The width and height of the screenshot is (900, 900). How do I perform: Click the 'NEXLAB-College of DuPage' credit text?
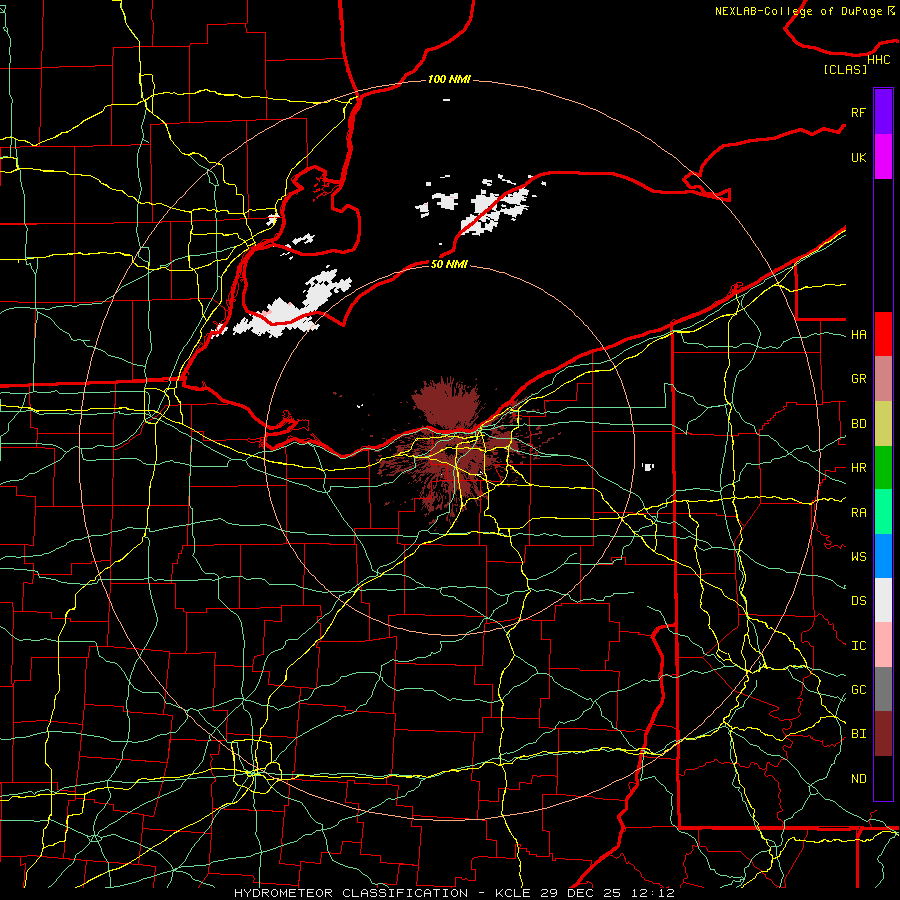click(798, 11)
